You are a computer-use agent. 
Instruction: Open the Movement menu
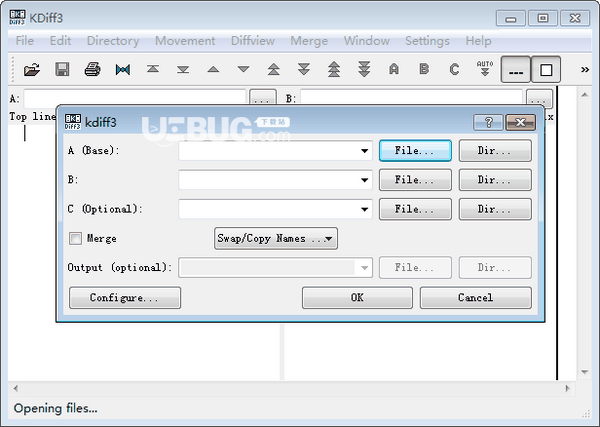click(185, 41)
